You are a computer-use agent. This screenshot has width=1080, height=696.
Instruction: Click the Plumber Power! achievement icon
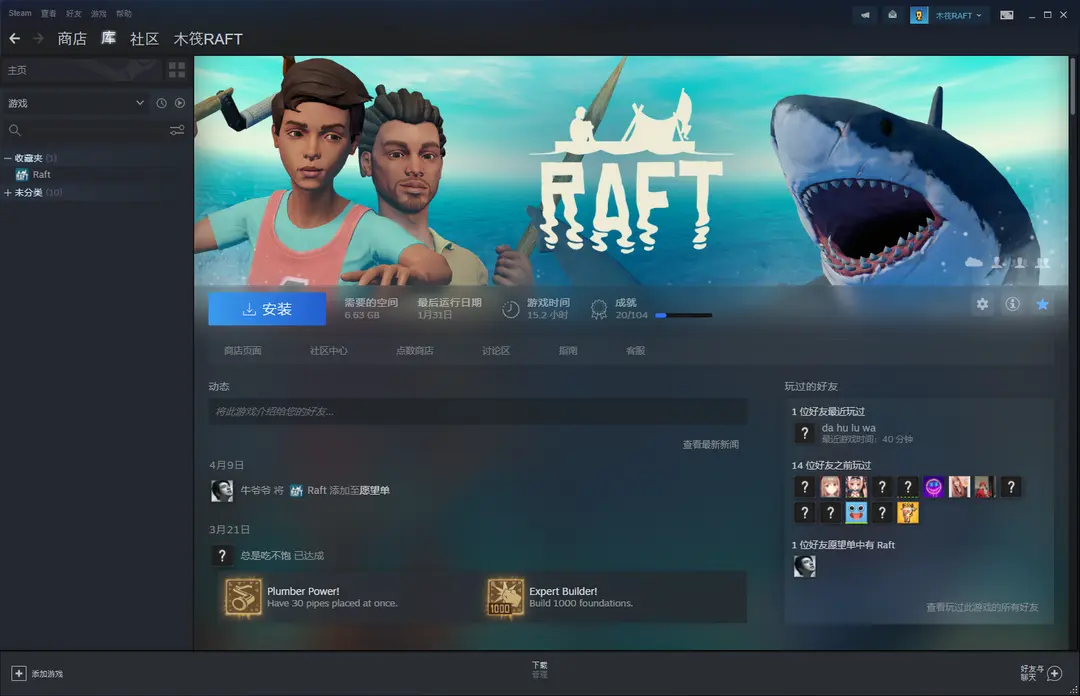[243, 596]
